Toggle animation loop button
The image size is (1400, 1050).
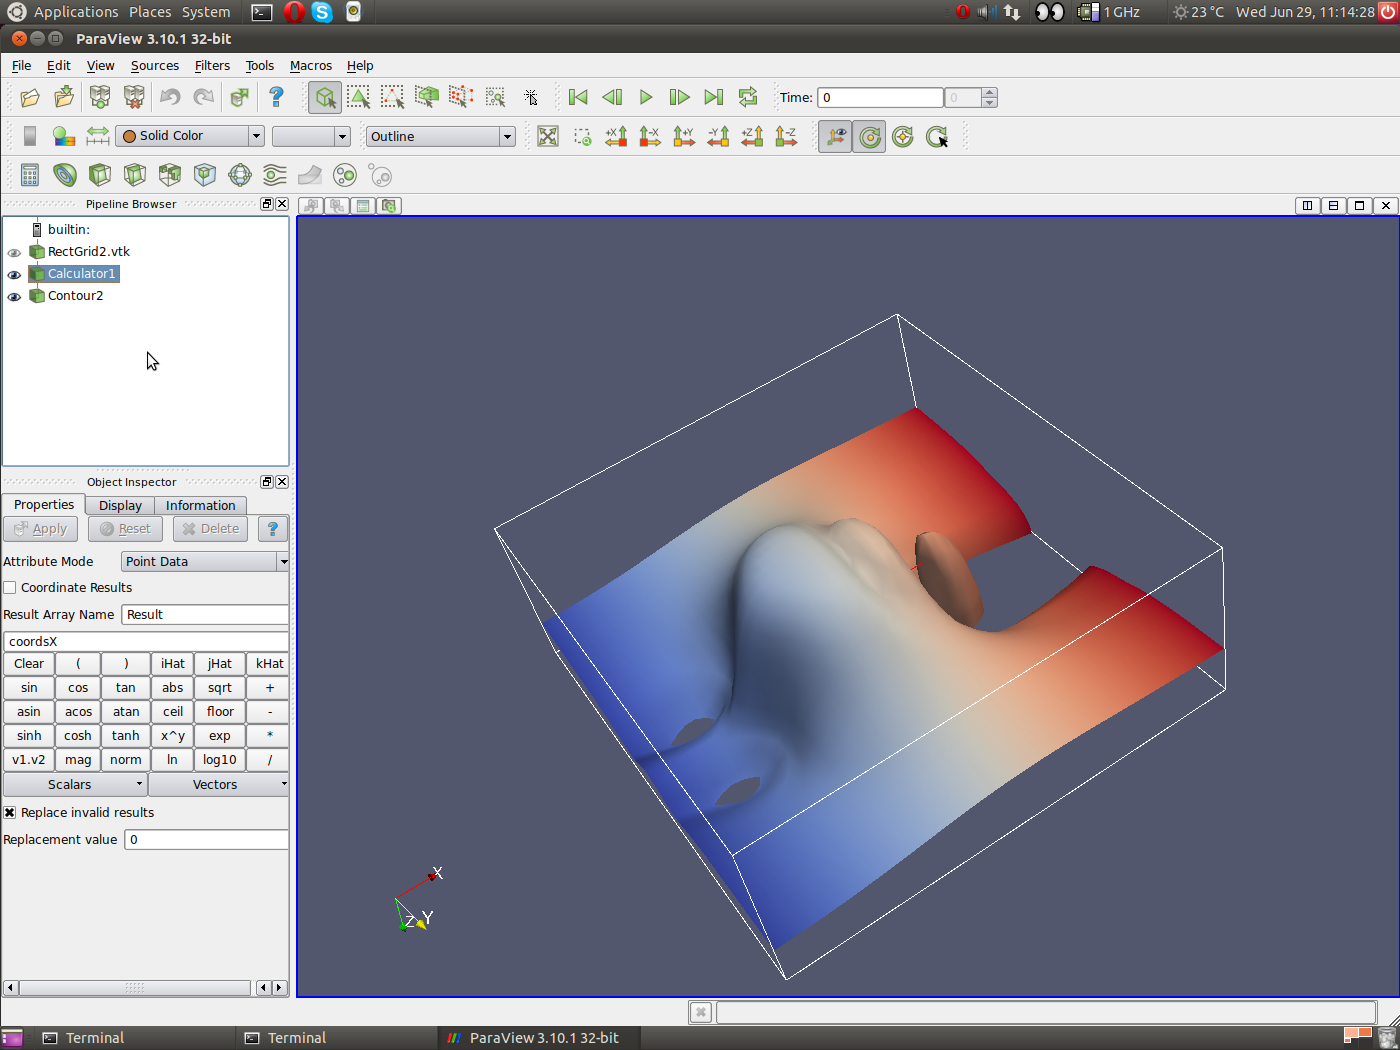748,97
